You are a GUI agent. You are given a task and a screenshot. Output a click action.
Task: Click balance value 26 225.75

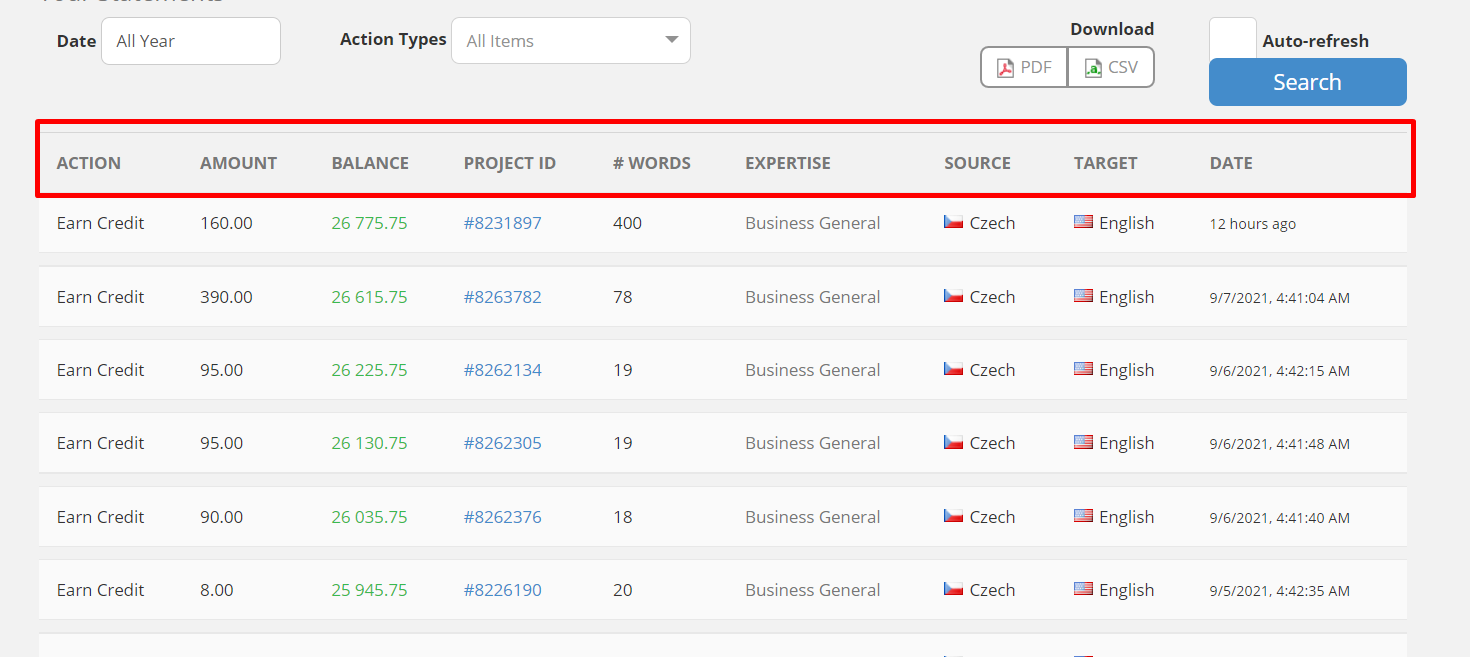(369, 370)
